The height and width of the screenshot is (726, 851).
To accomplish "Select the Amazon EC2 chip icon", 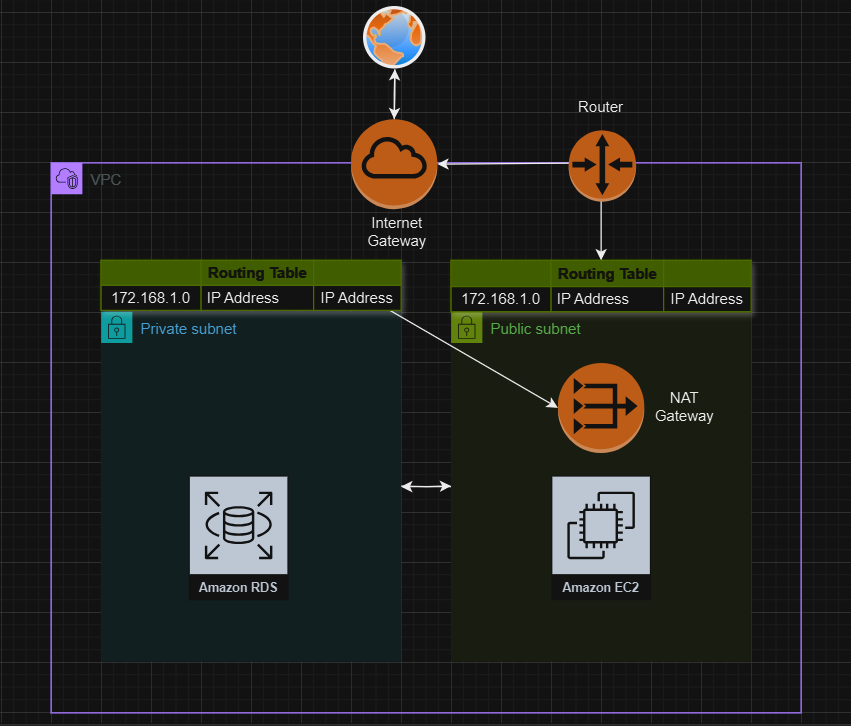I will point(600,525).
